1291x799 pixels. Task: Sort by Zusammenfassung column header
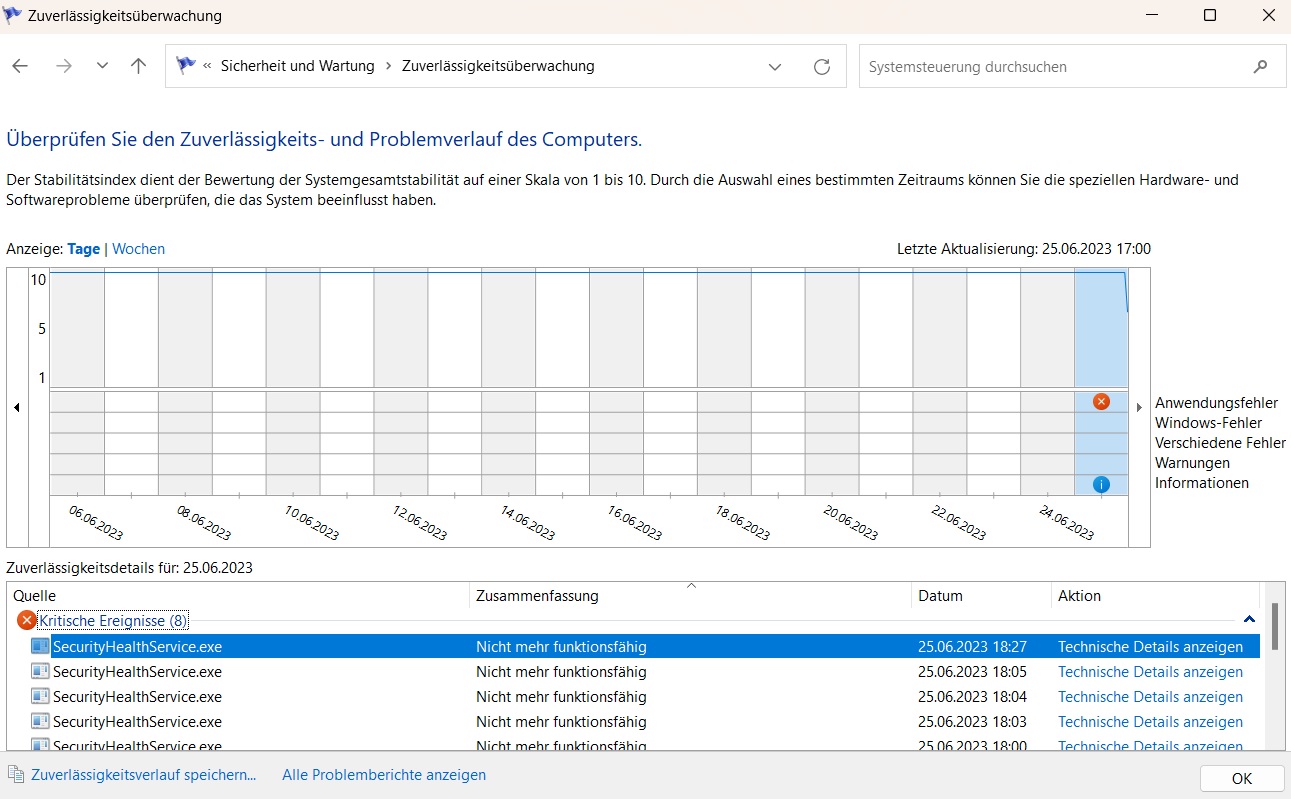(691, 595)
